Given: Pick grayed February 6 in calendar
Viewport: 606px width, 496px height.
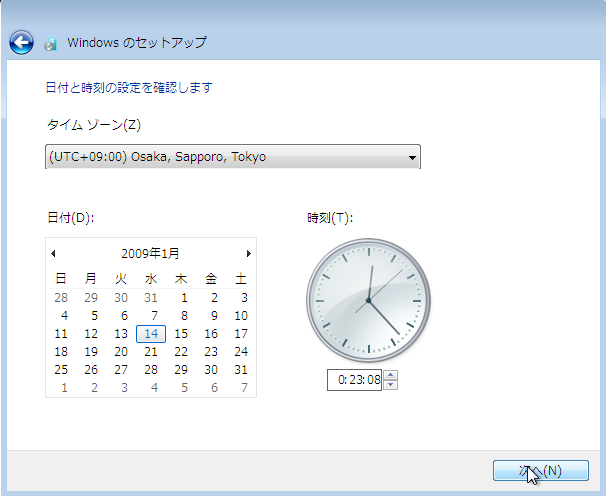Looking at the screenshot, I should (214, 387).
